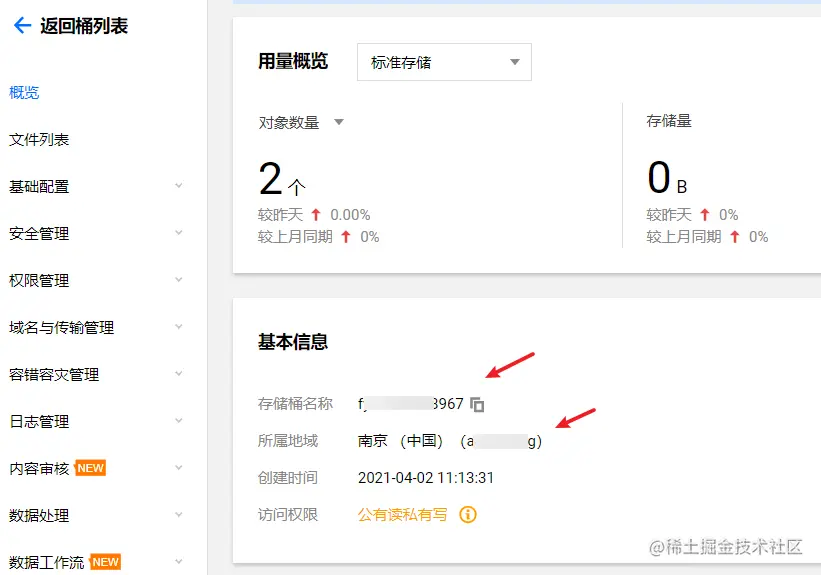This screenshot has height=575, width=821.
Task: Expand 域名与传输管理 chevron
Action: click(179, 327)
